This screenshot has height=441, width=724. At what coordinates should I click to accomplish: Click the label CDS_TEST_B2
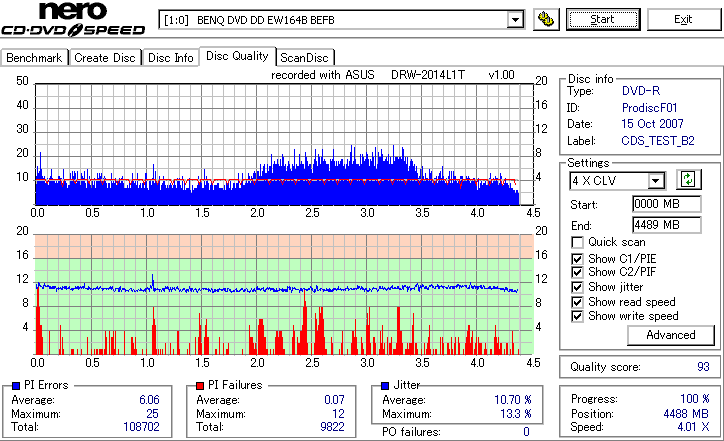click(658, 141)
